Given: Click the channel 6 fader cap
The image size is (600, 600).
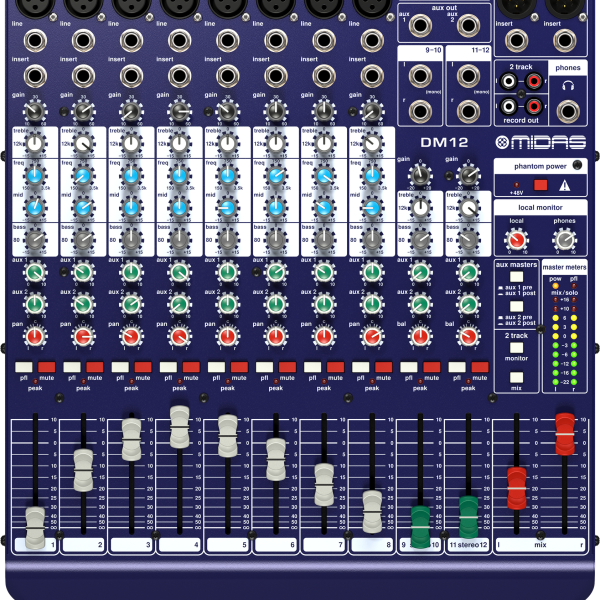Looking at the screenshot, I should (276, 459).
